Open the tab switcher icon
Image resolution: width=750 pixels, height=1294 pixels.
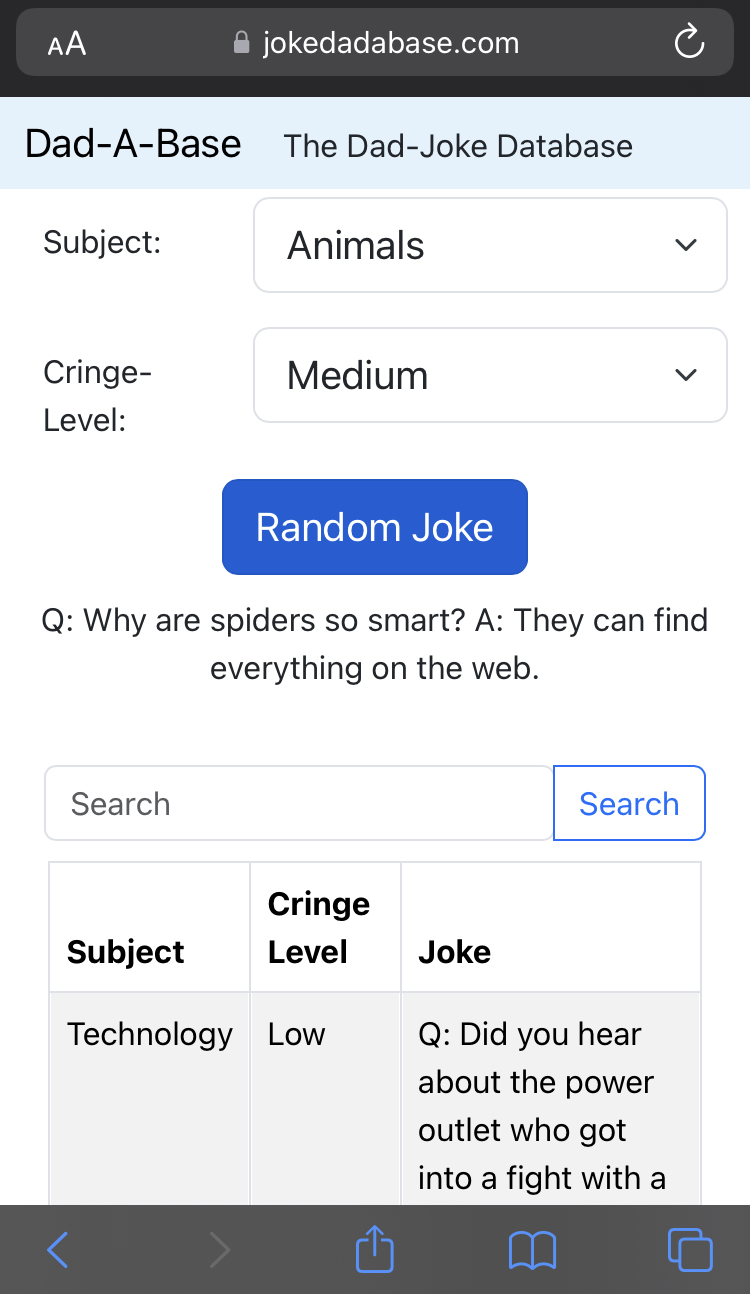690,1249
